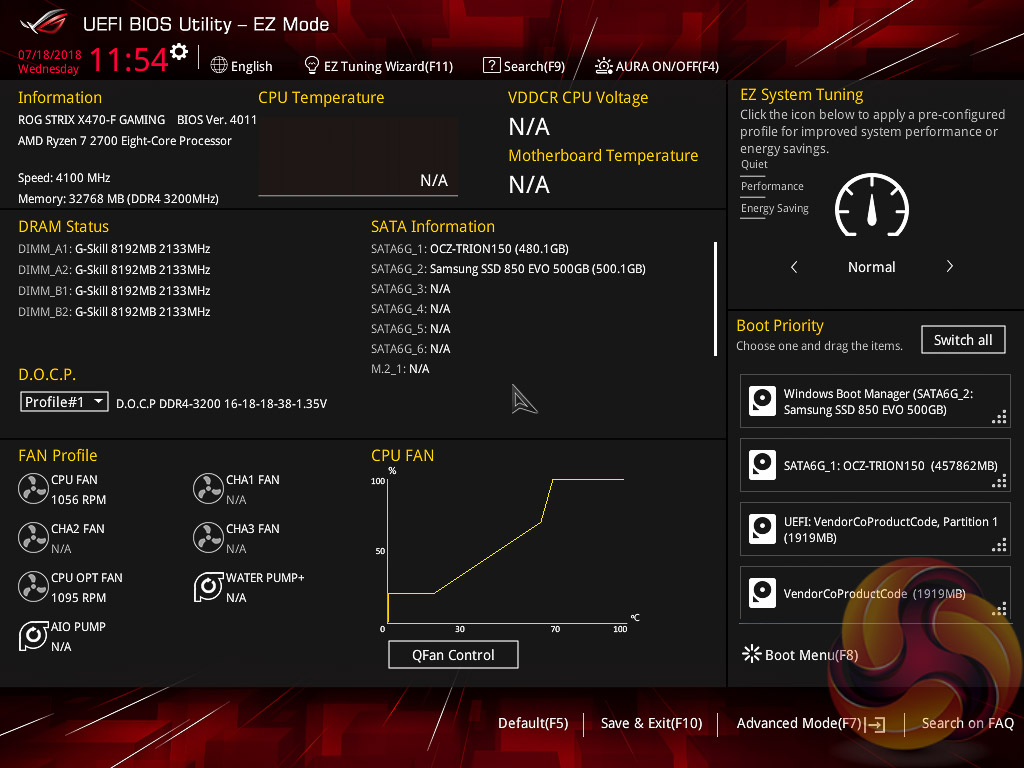The height and width of the screenshot is (768, 1024).
Task: Click the AIO PUMP icon
Action: (x=33, y=636)
